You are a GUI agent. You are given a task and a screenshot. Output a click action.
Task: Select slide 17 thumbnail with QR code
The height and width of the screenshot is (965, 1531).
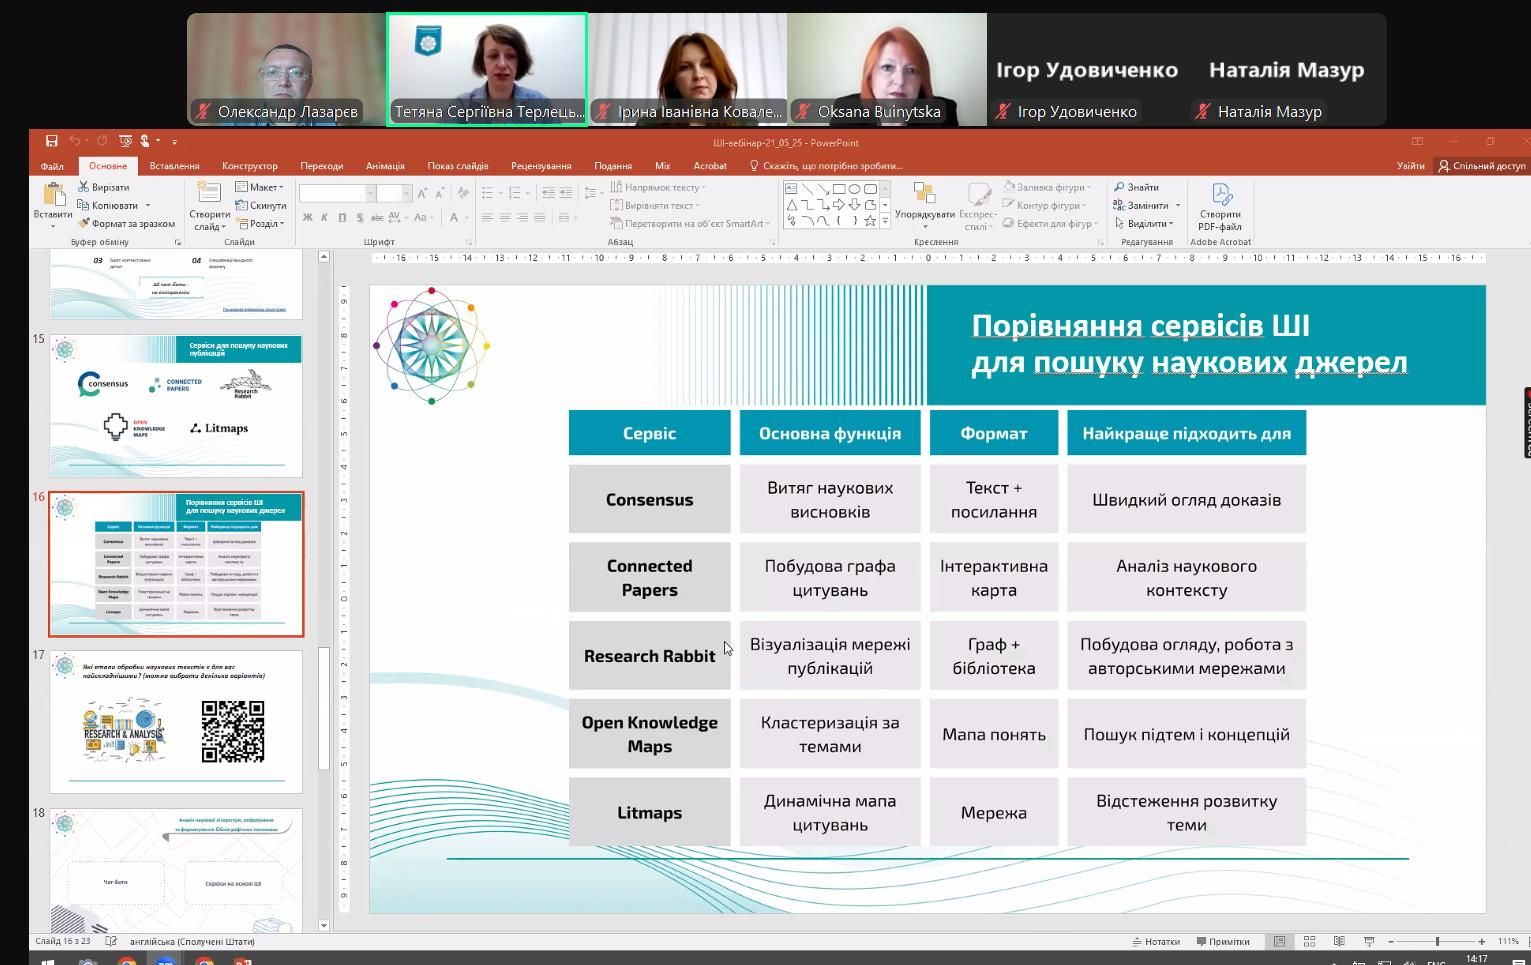tap(176, 721)
